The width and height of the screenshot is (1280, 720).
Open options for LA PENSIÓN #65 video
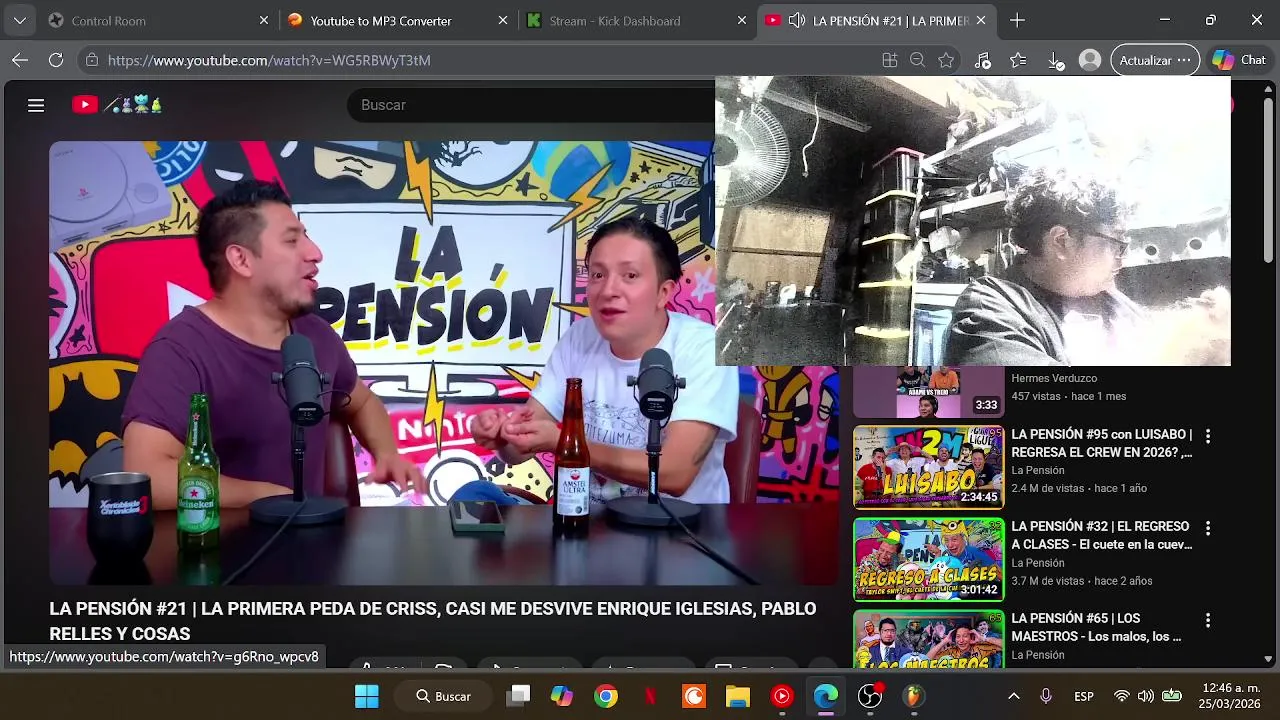[1208, 620]
